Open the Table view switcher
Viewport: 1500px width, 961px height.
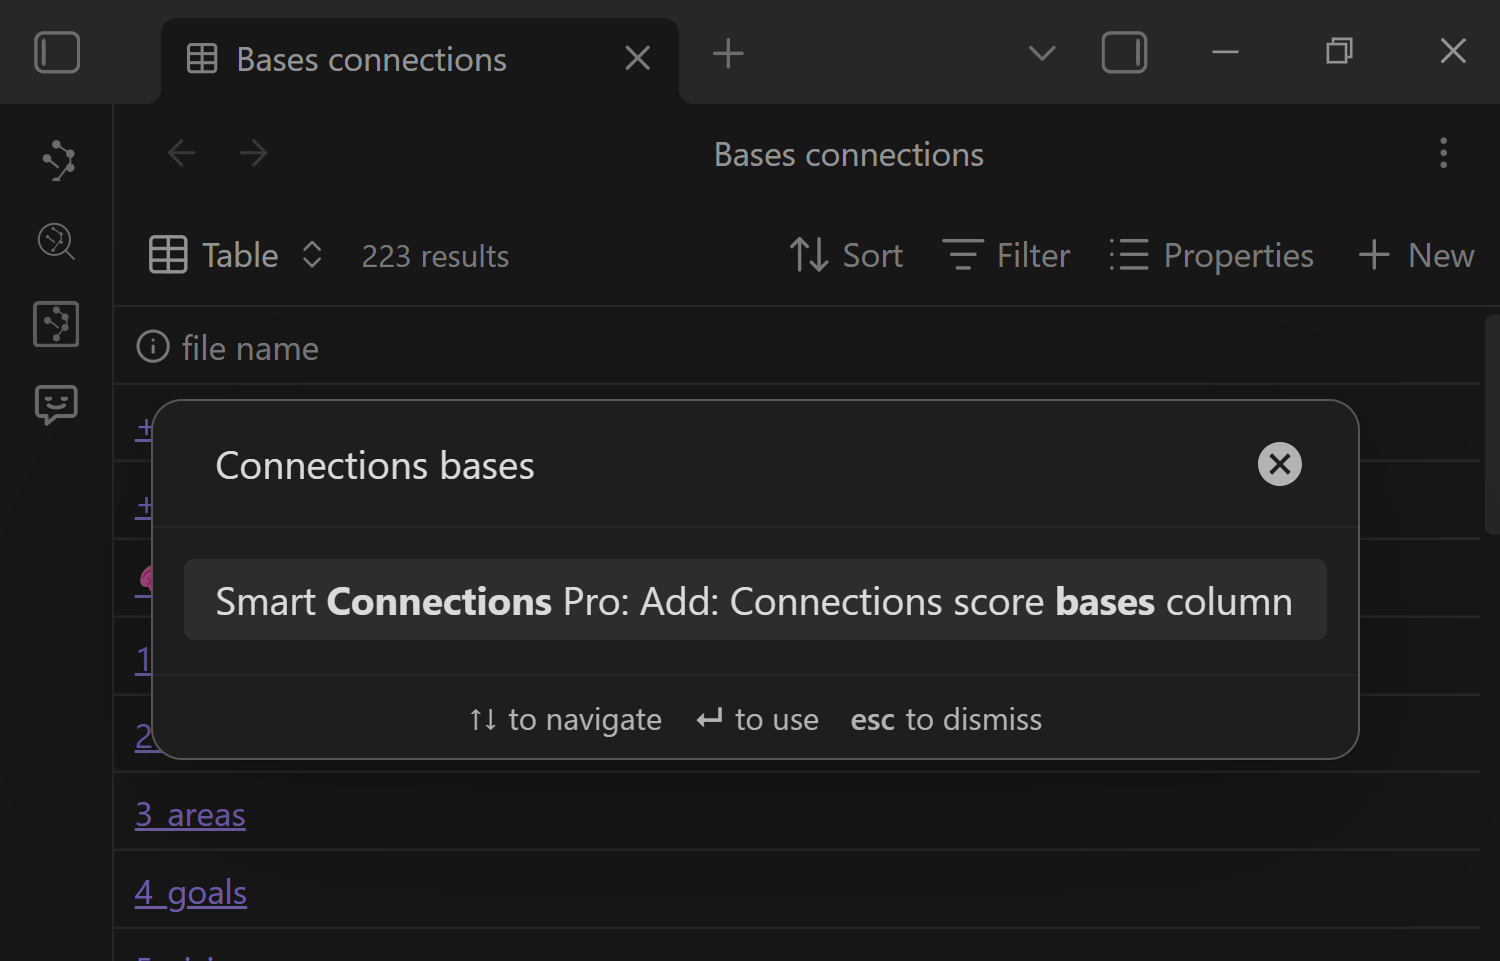pos(236,256)
